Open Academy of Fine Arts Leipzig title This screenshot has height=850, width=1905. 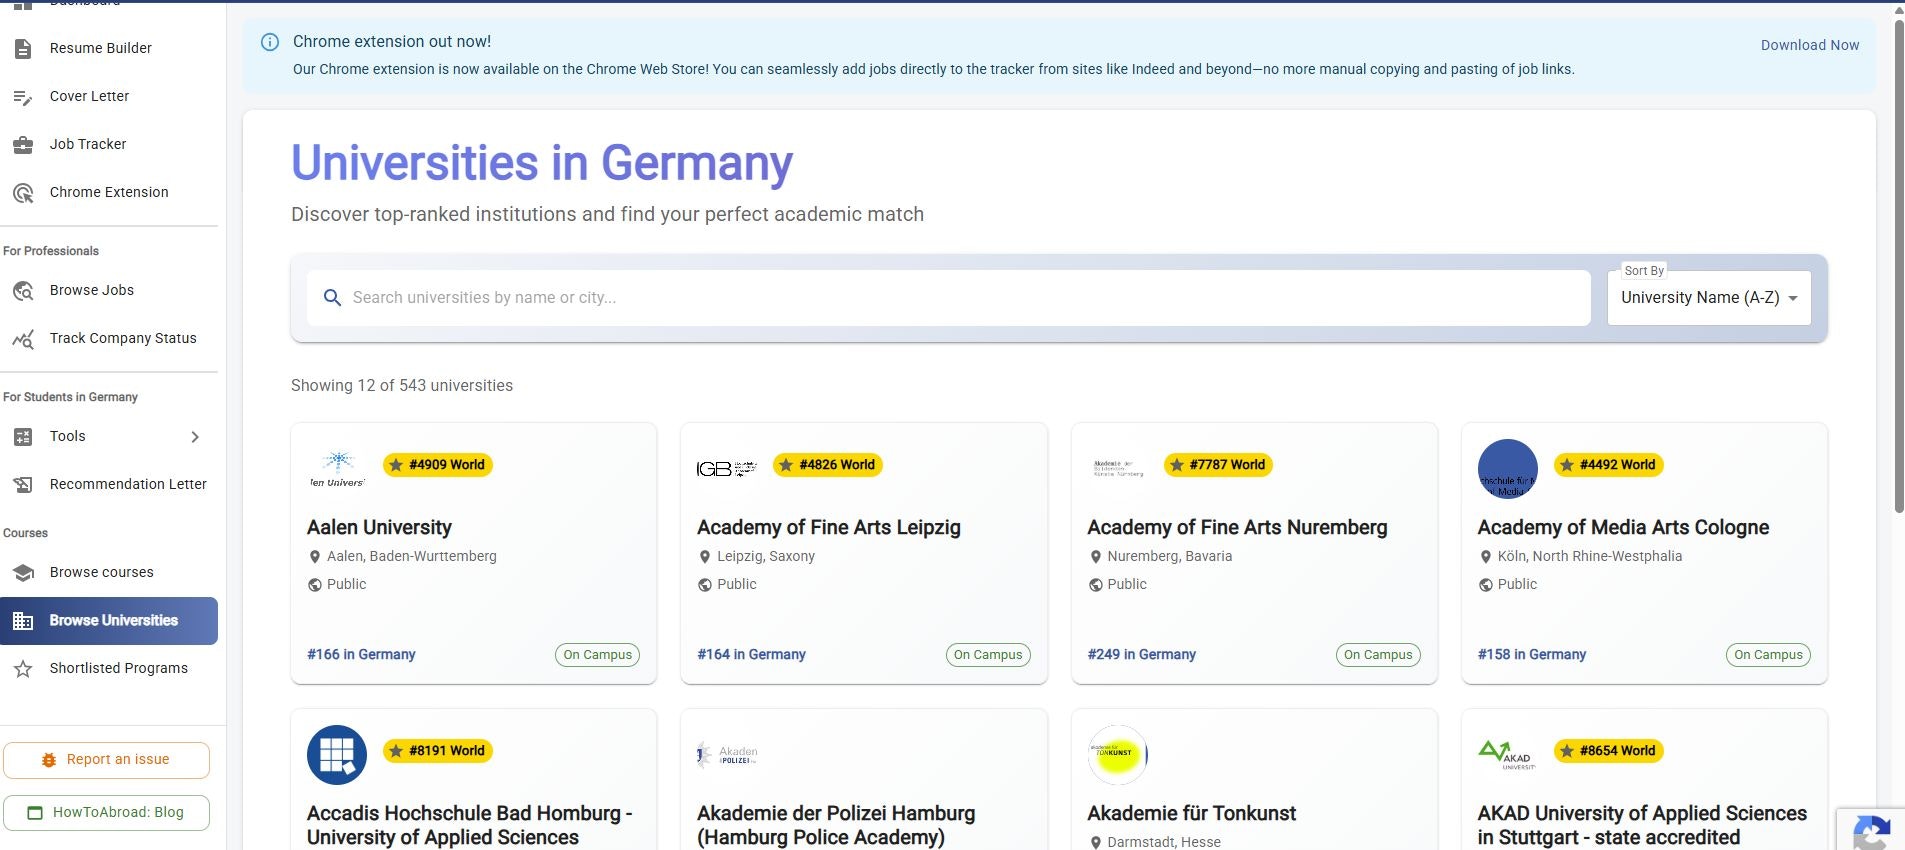point(829,527)
